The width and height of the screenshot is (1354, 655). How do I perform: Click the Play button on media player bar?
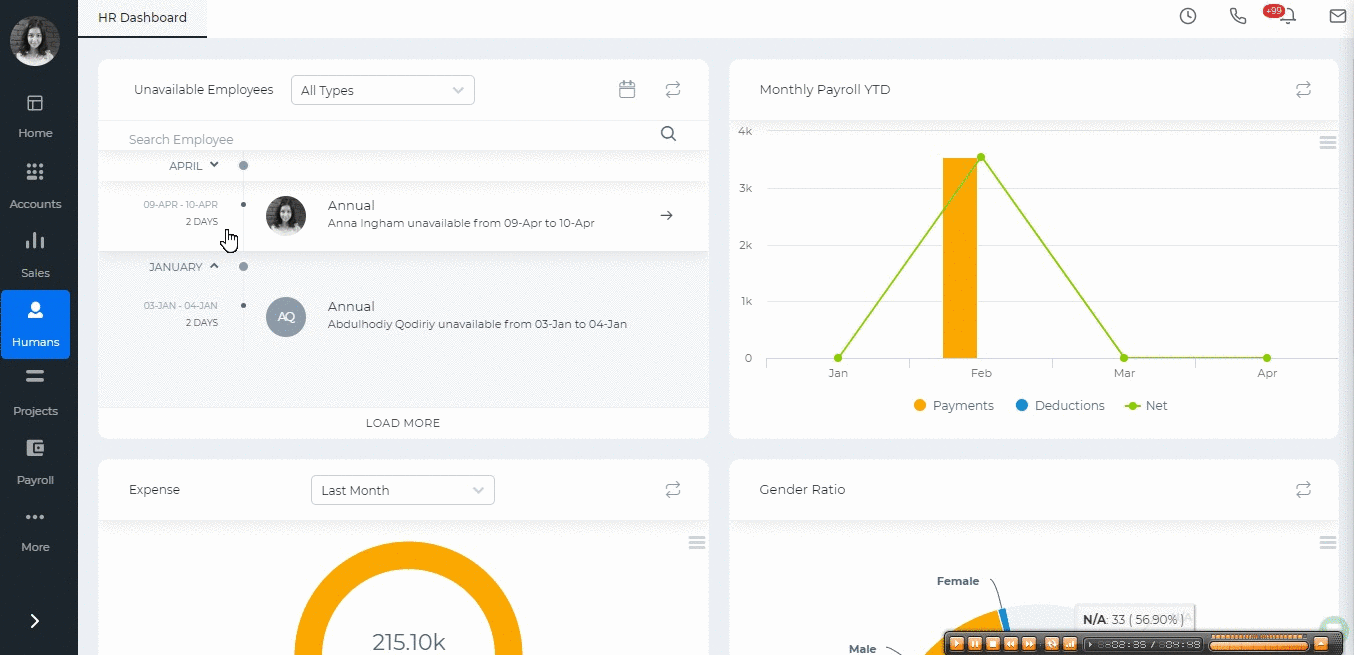957,643
